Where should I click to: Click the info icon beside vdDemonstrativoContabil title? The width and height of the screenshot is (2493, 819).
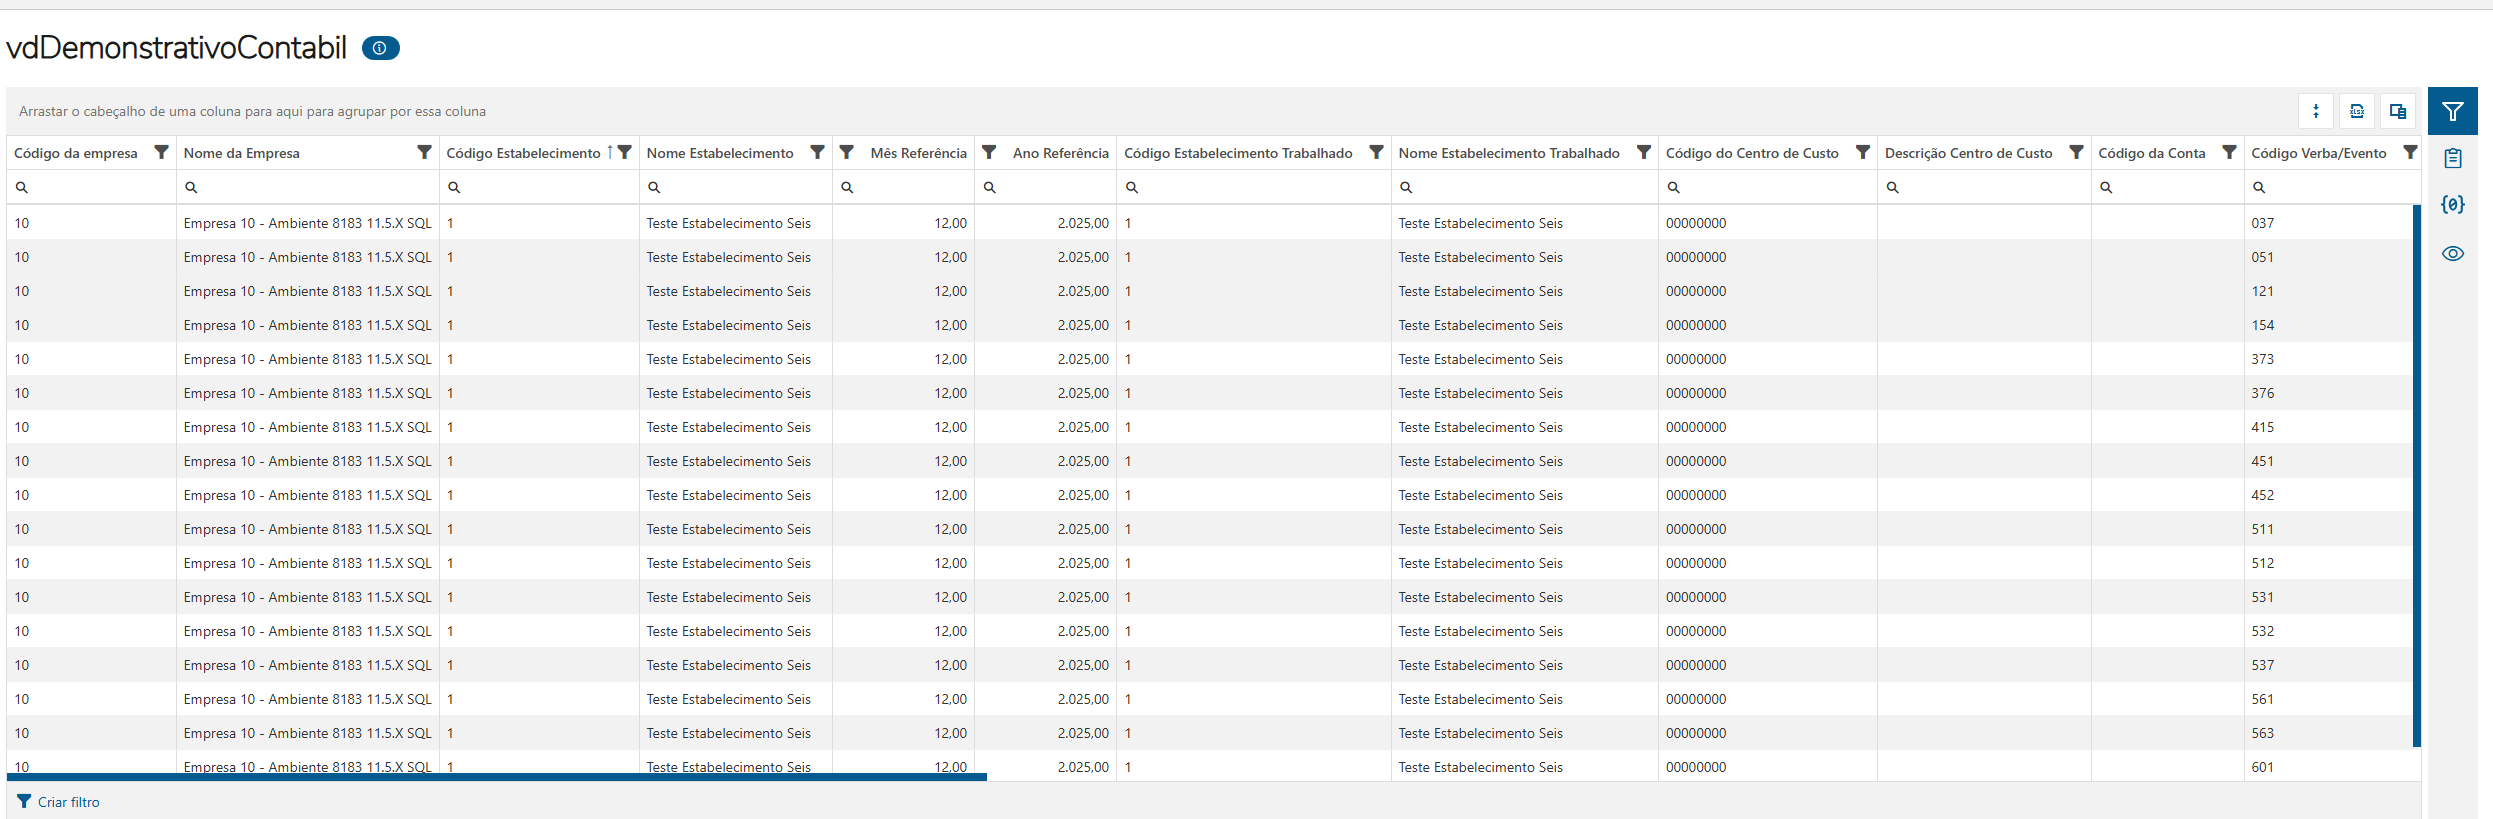coord(380,48)
